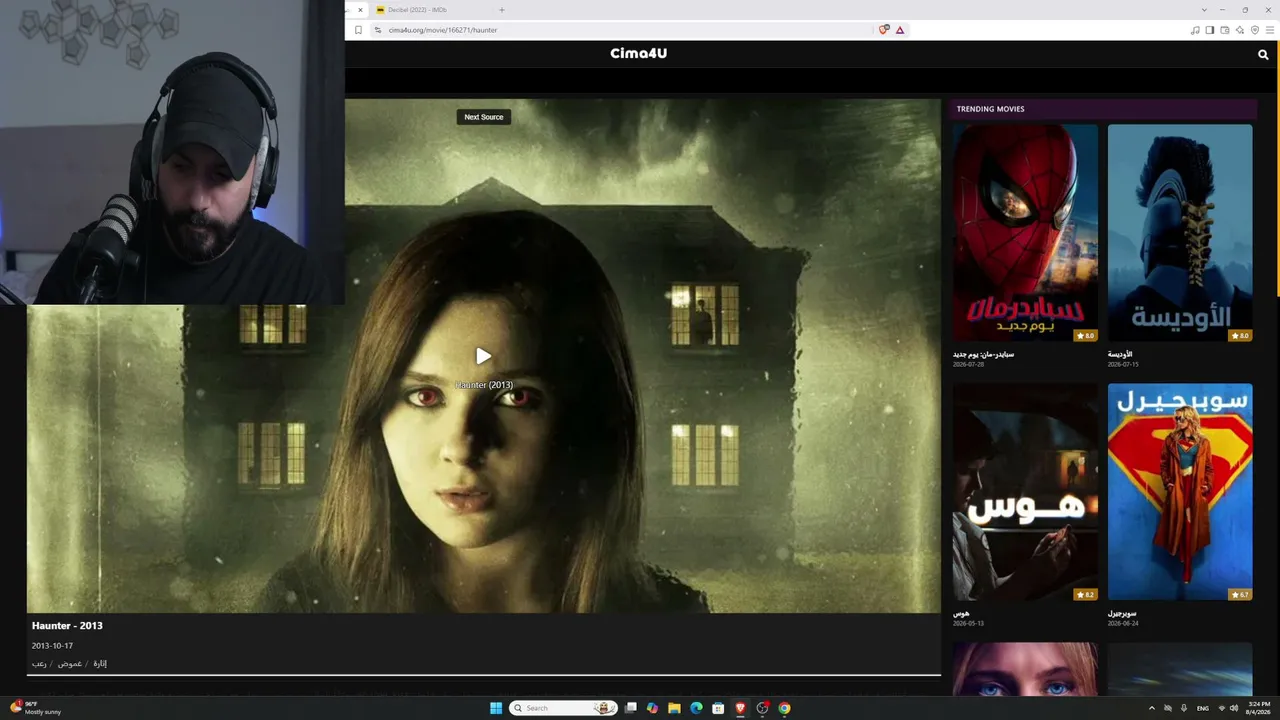Open the Supergirl trending movie poster
Viewport: 1280px width, 720px height.
coord(1180,492)
